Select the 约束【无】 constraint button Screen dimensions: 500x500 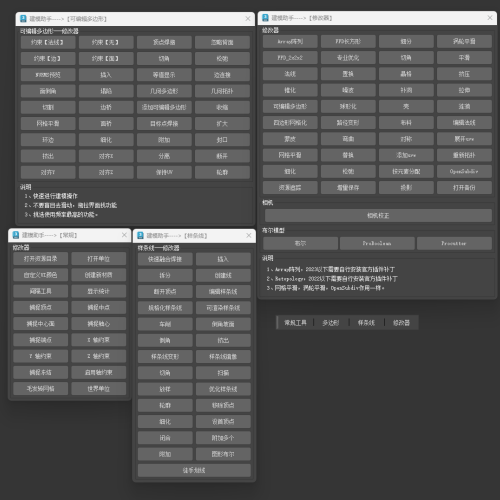tap(106, 42)
